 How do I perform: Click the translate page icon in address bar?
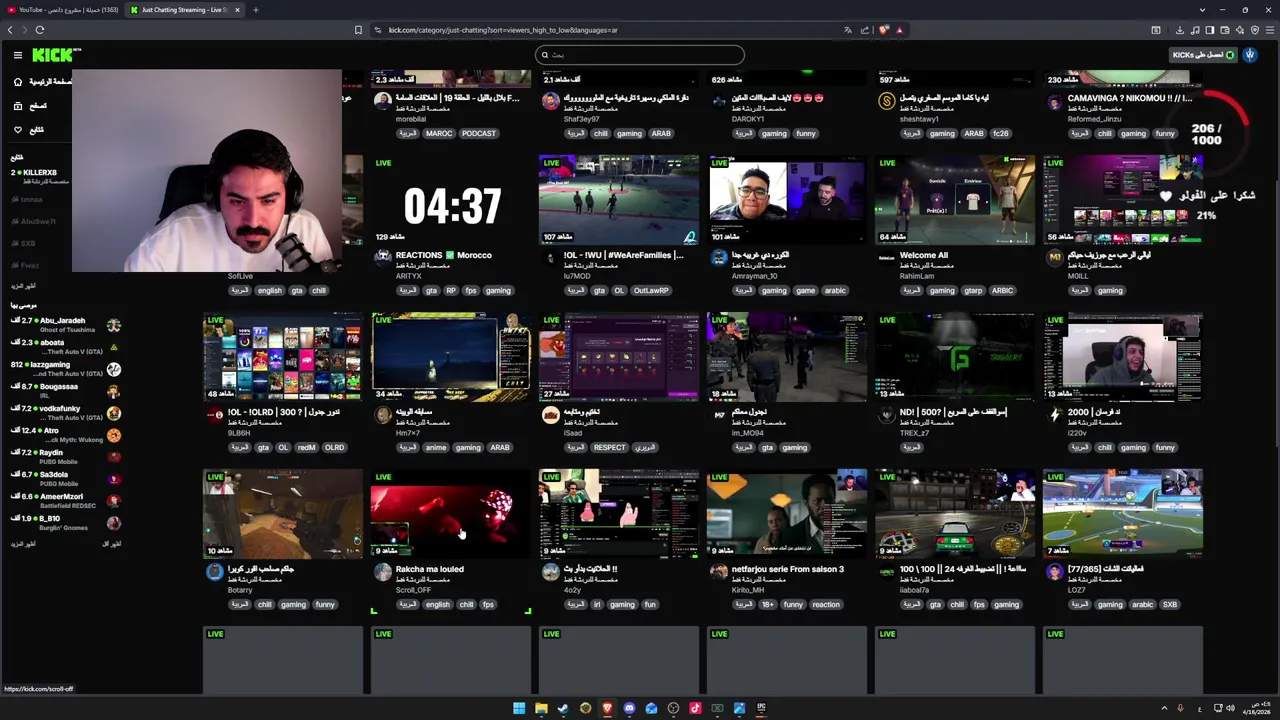point(846,30)
